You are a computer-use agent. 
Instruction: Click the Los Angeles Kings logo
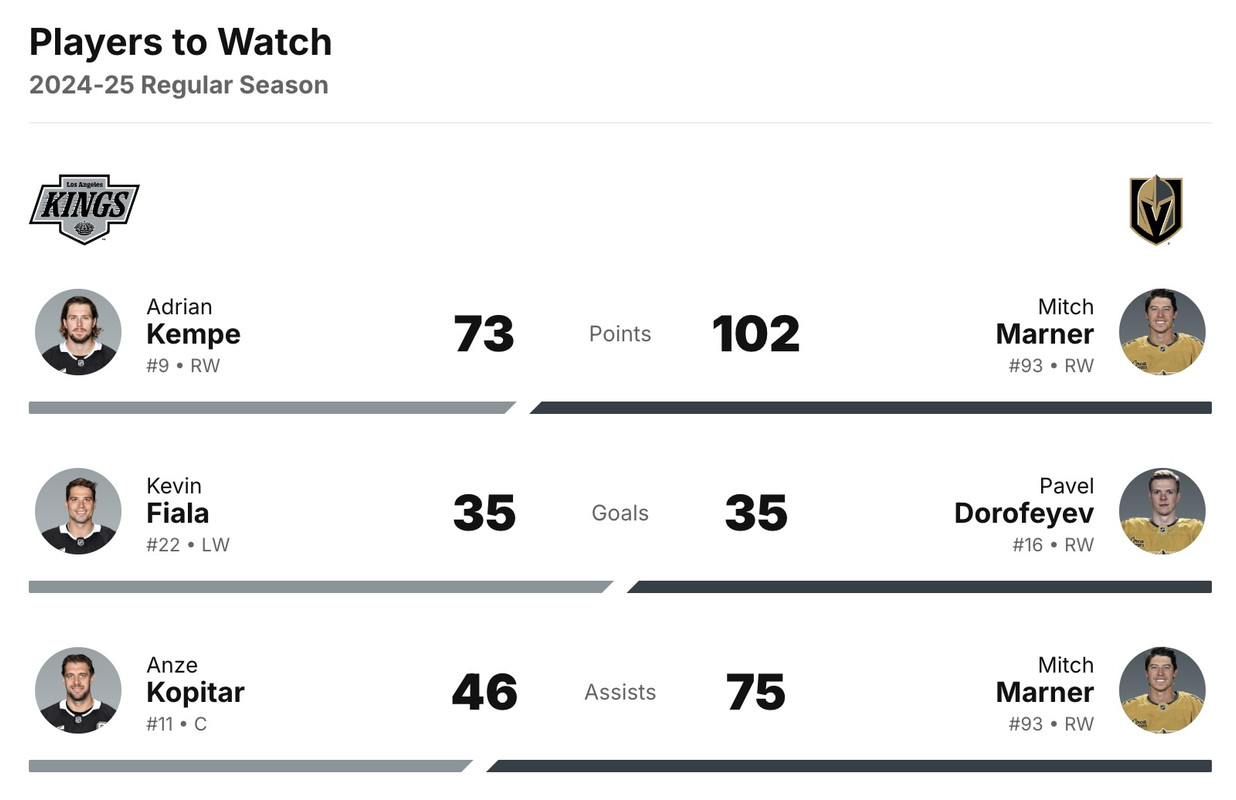coord(84,209)
